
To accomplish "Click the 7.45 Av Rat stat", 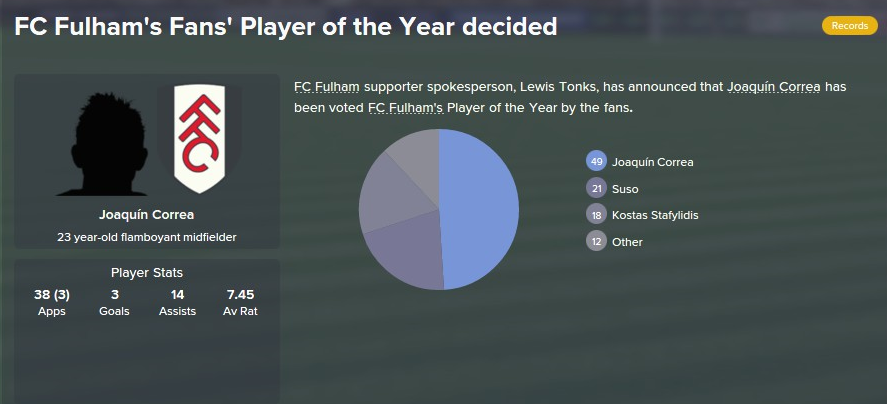I will point(240,302).
